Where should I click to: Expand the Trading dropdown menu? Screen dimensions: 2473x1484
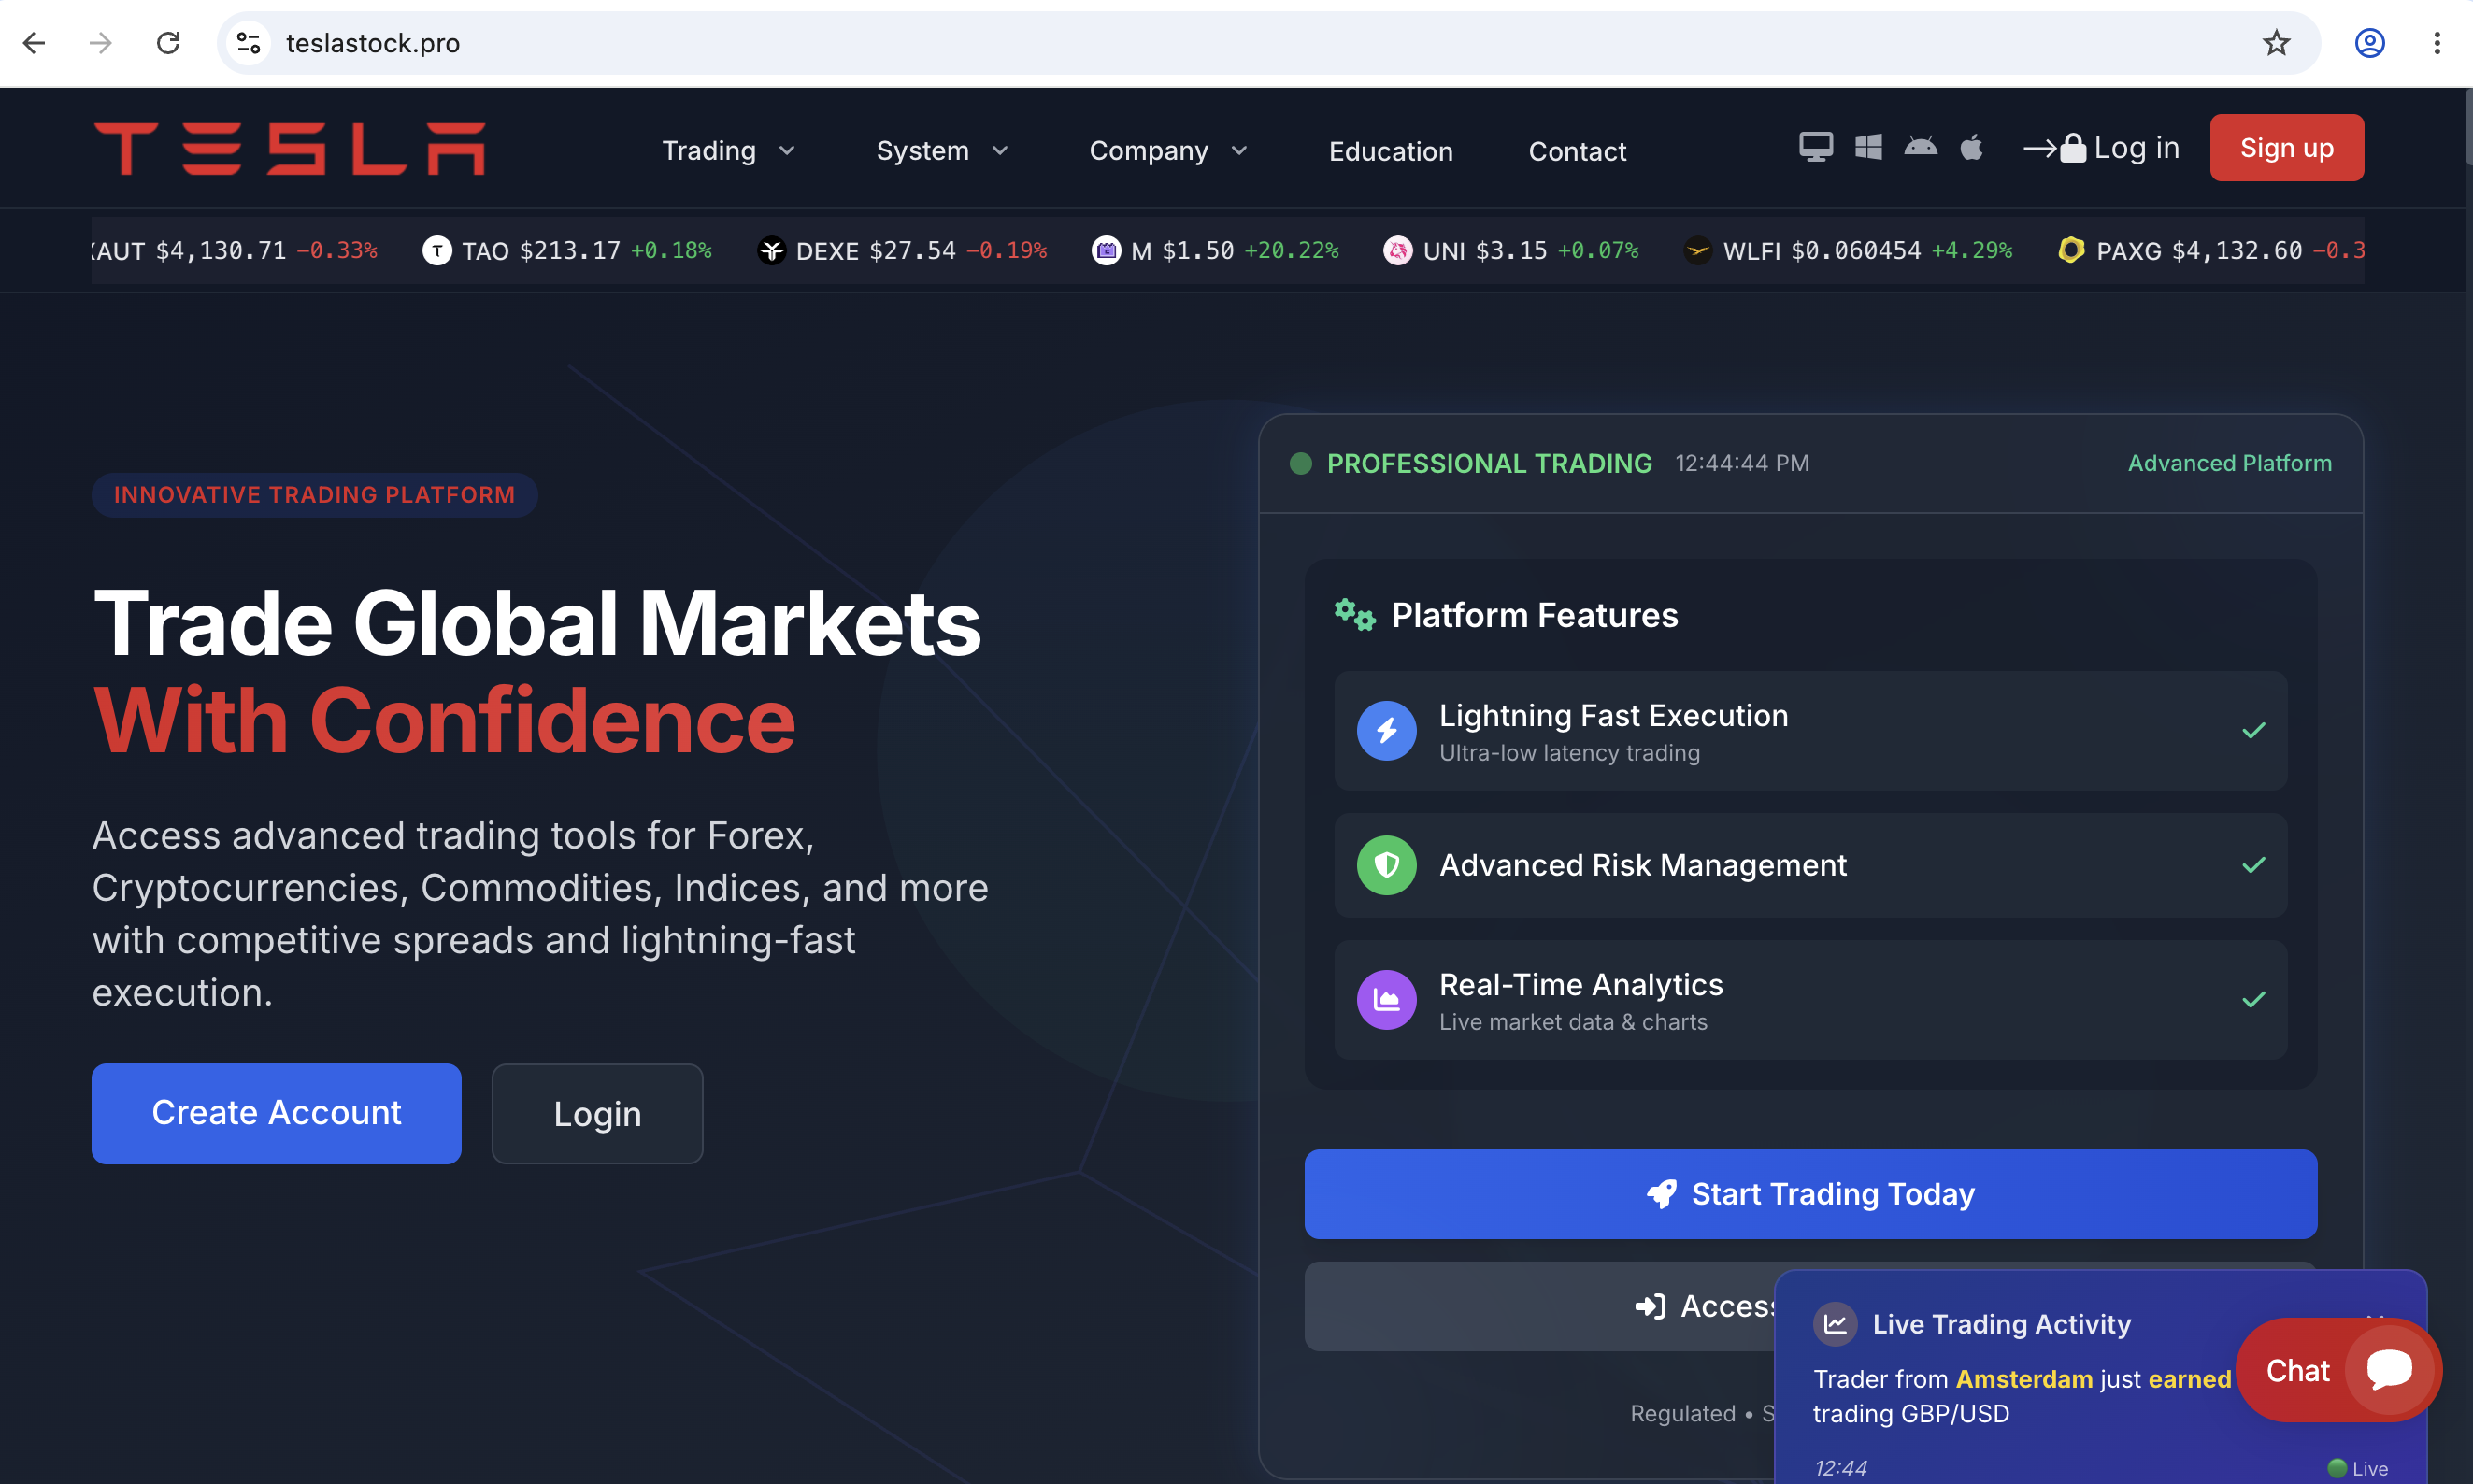728,151
